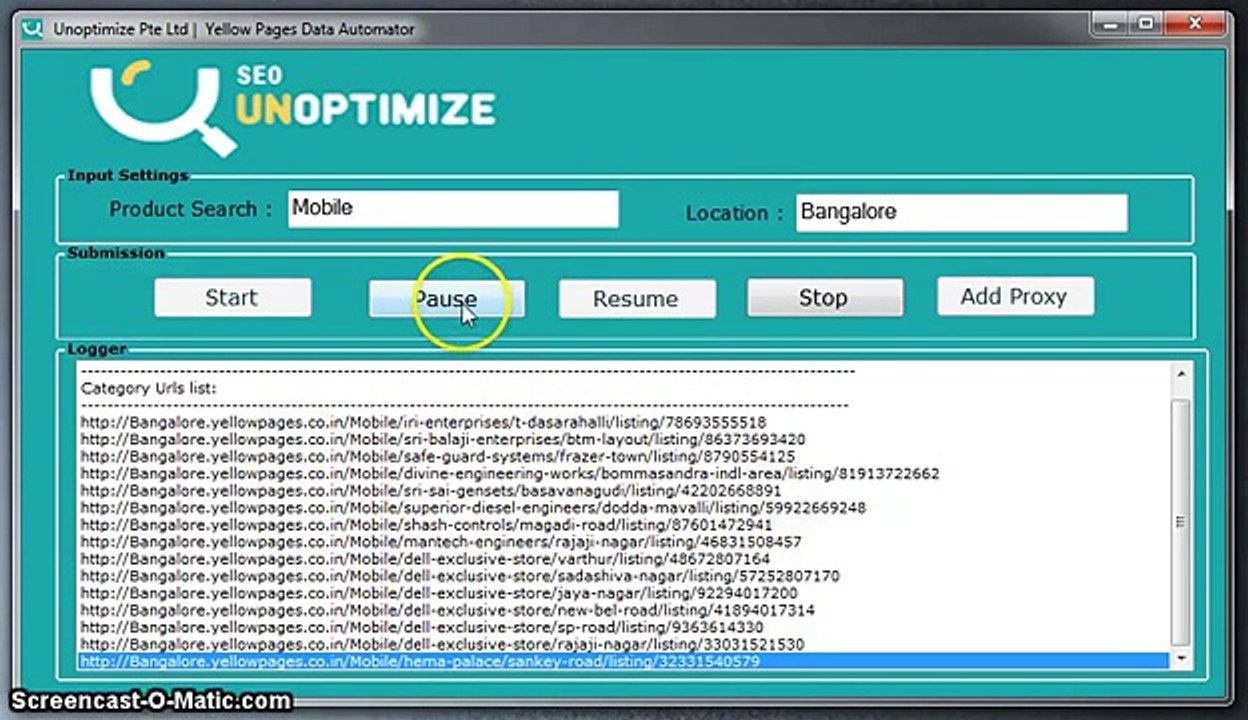
Task: Select the sri-sai-gensets basavanagudi URL
Action: (x=431, y=490)
